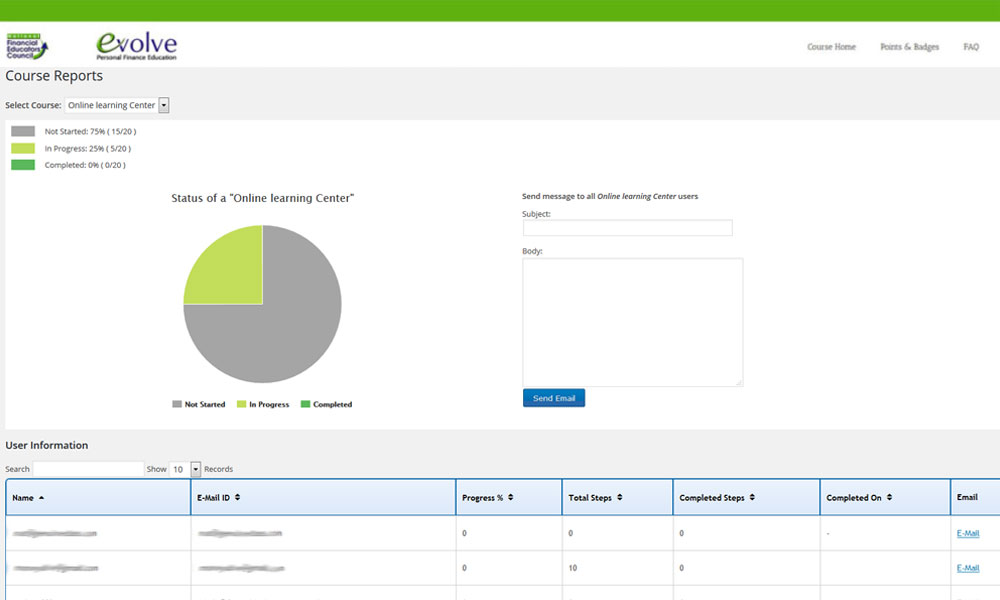Sort the table by Total Steps column
1000x600 pixels.
pyautogui.click(x=617, y=497)
